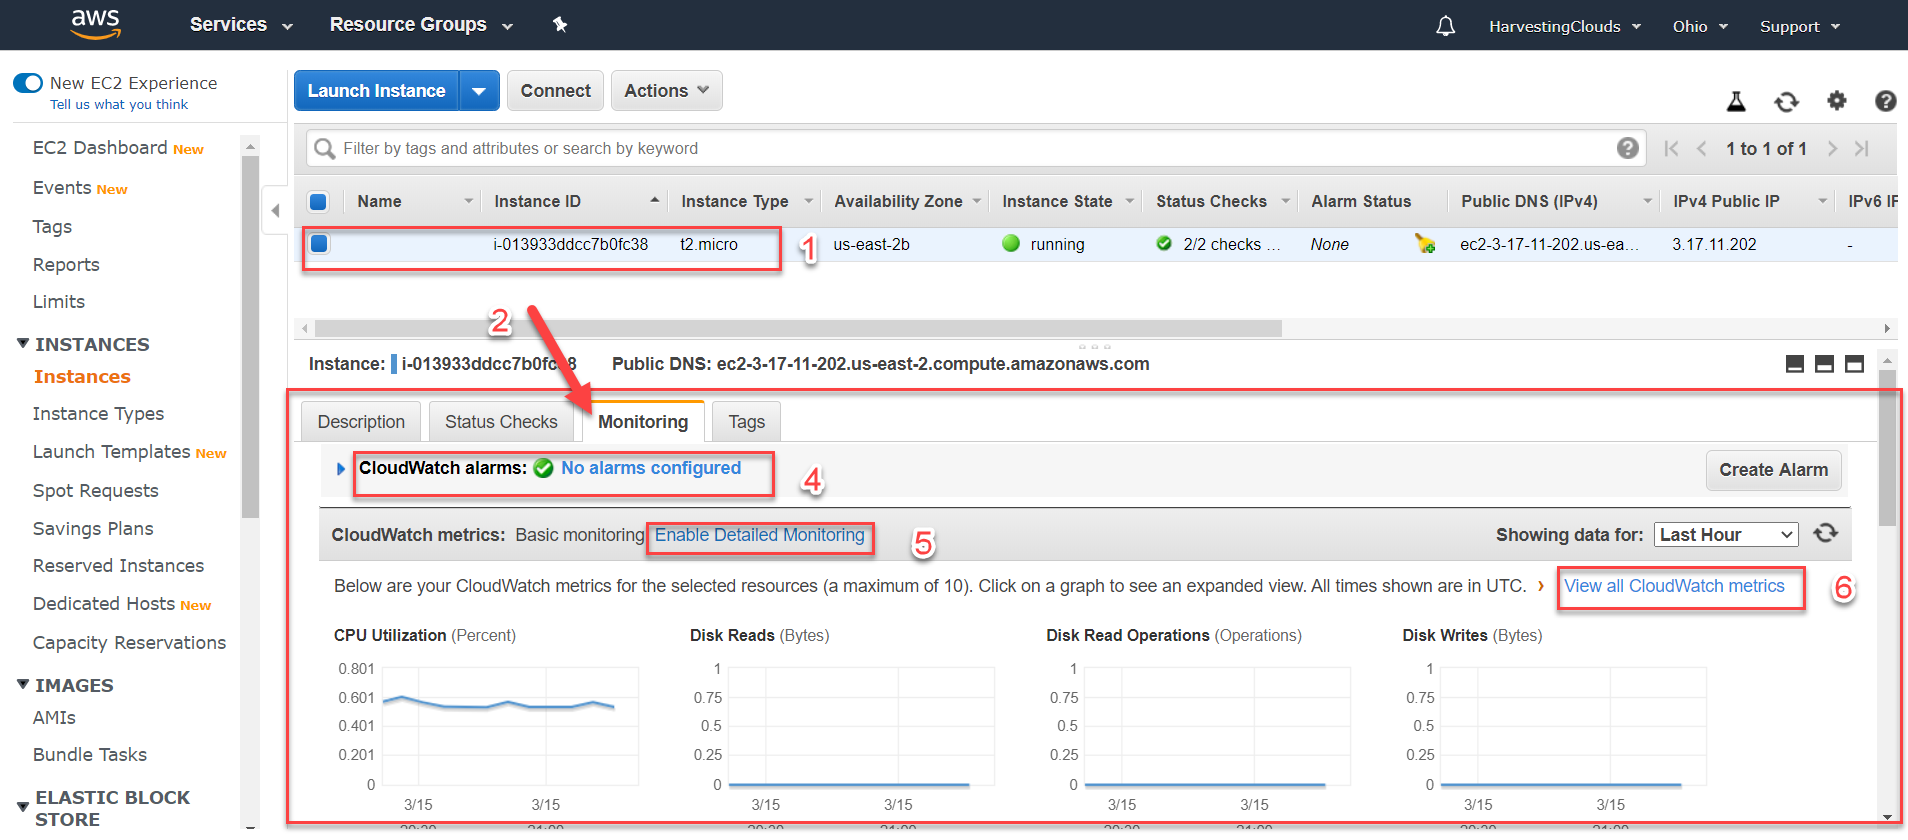
Task: Open Spot Requests in sidebar
Action: [95, 491]
